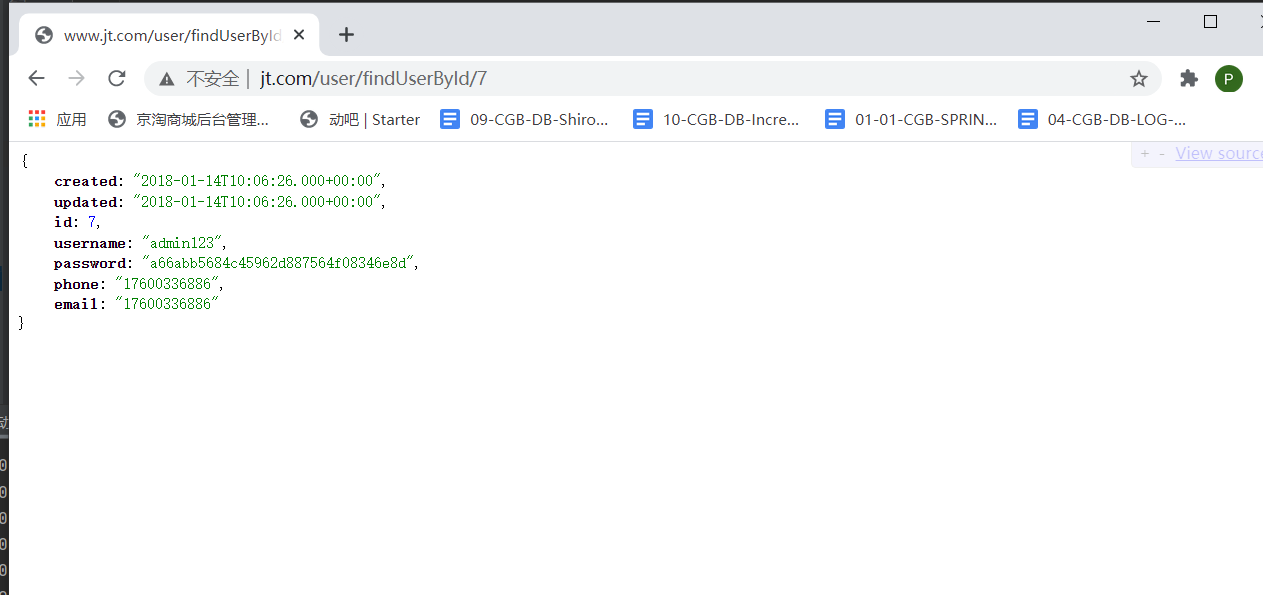Screen dimensions: 1263x595
Task: Open the 04-CGB-DB-LOG bookmark
Action: pos(1102,119)
